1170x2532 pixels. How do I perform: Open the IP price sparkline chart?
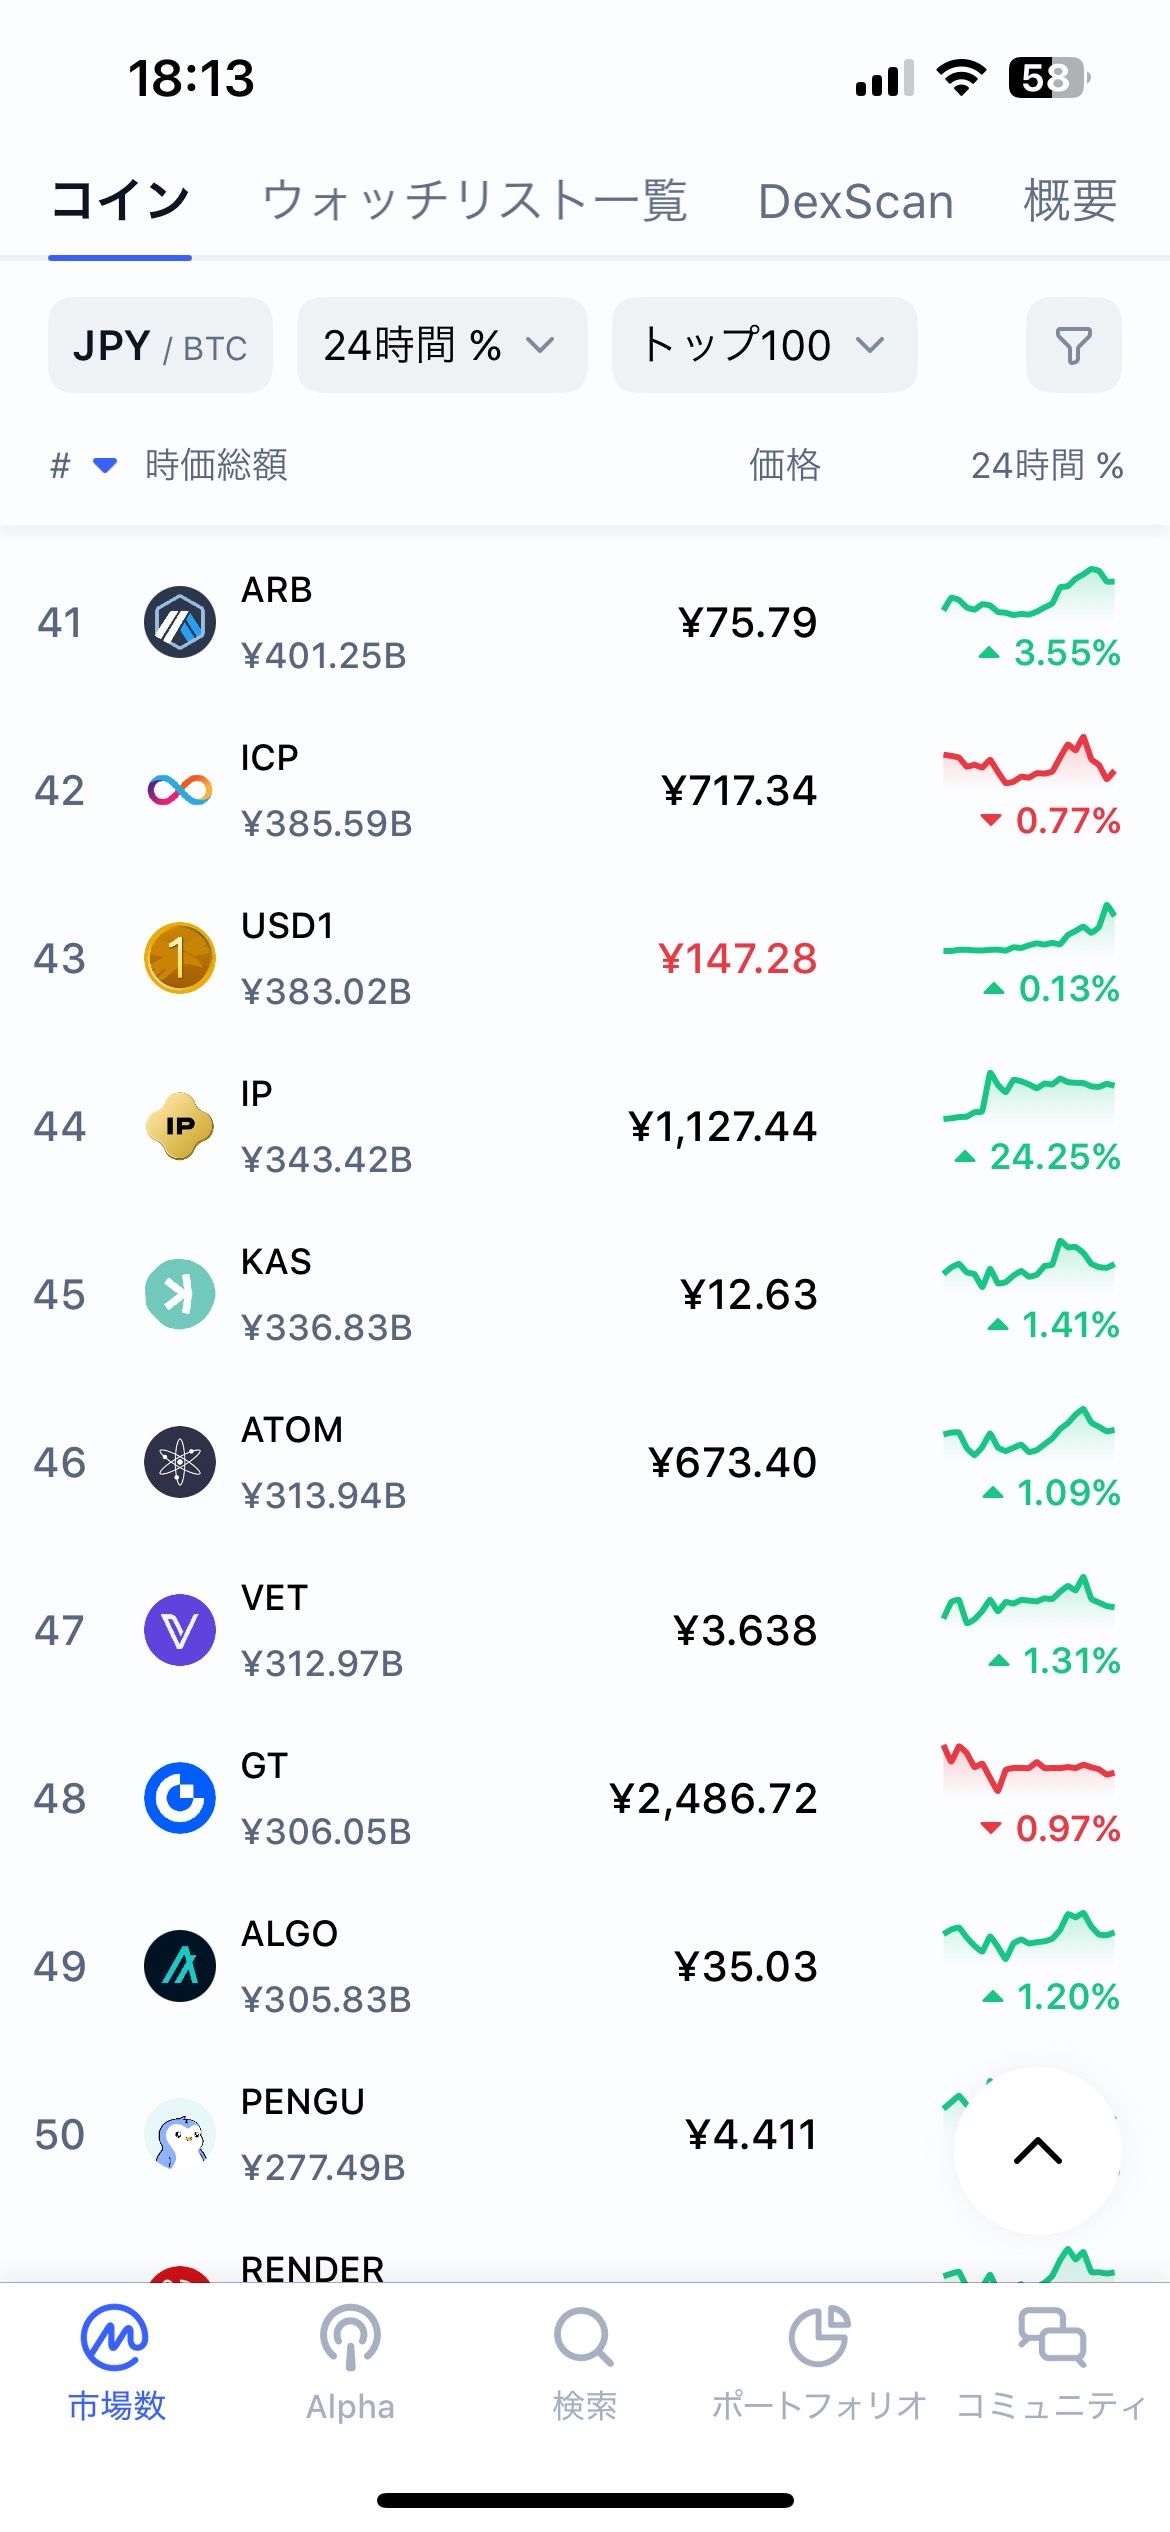[x=1028, y=1096]
